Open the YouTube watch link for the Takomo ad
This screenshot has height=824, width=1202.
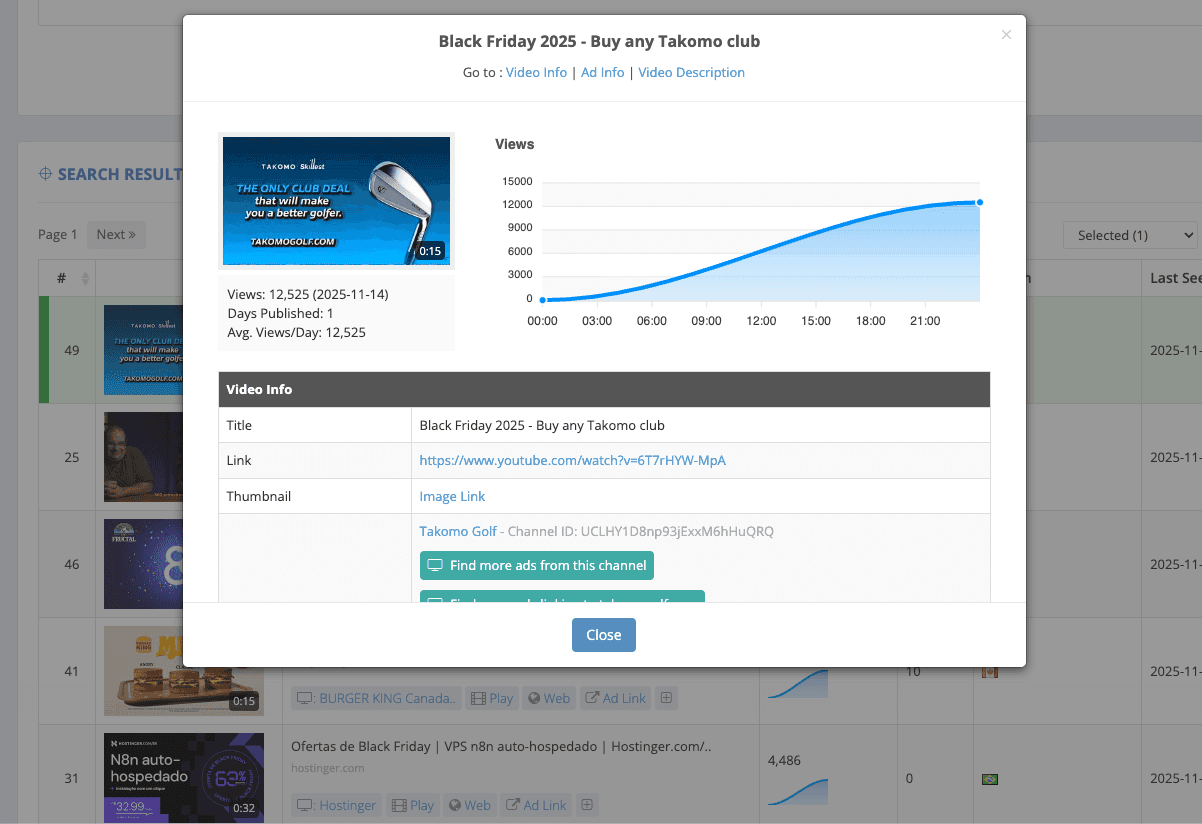tap(572, 460)
